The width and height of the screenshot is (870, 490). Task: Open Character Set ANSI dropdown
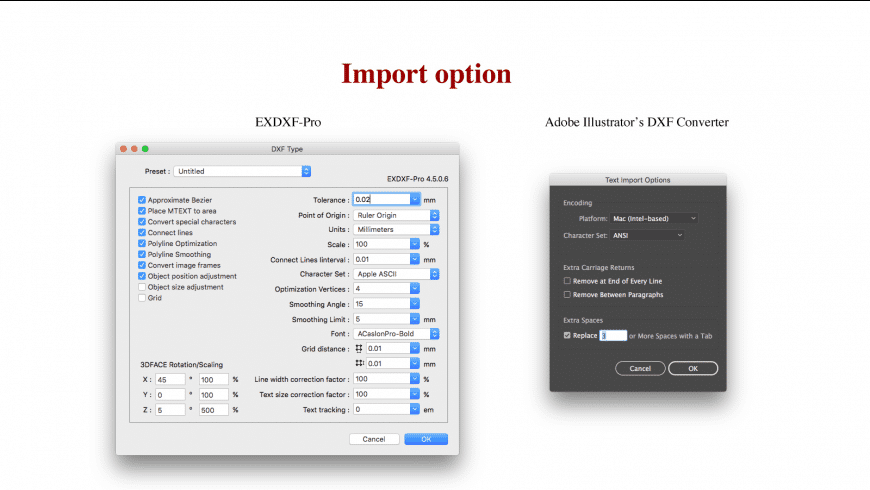[647, 235]
